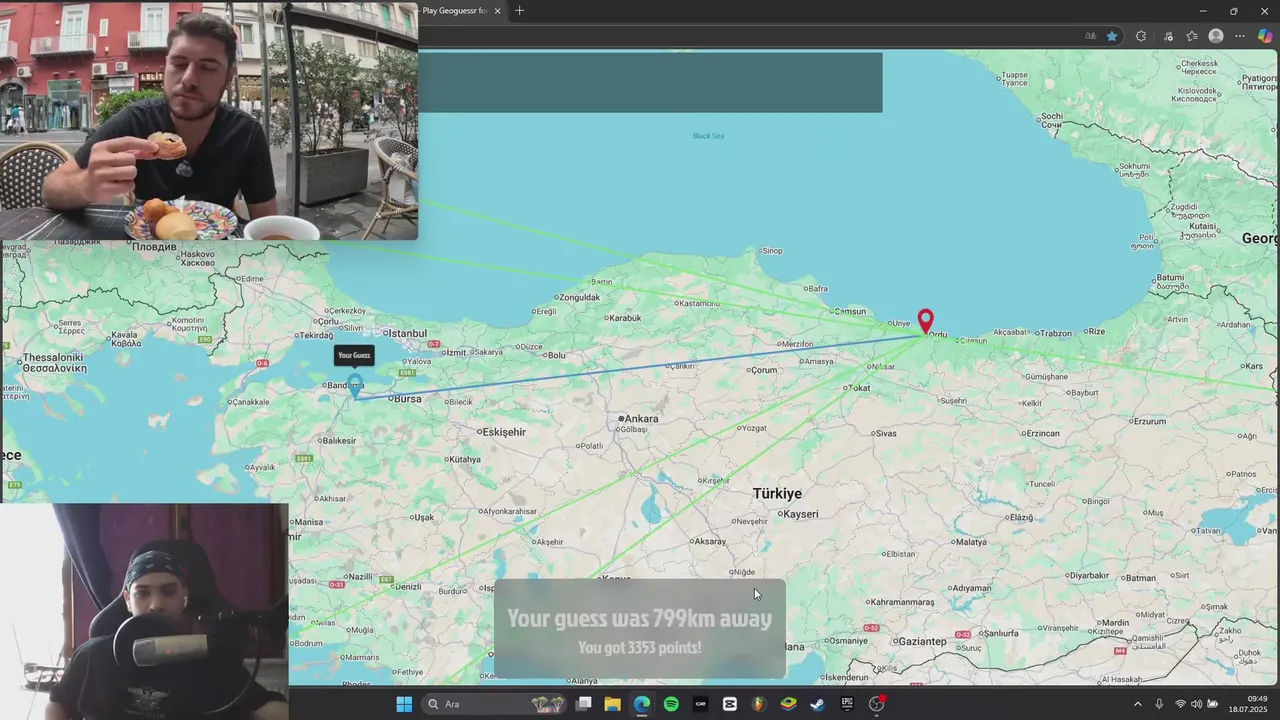Click the Sivas label on the map
This screenshot has width=1280, height=720.
click(885, 433)
